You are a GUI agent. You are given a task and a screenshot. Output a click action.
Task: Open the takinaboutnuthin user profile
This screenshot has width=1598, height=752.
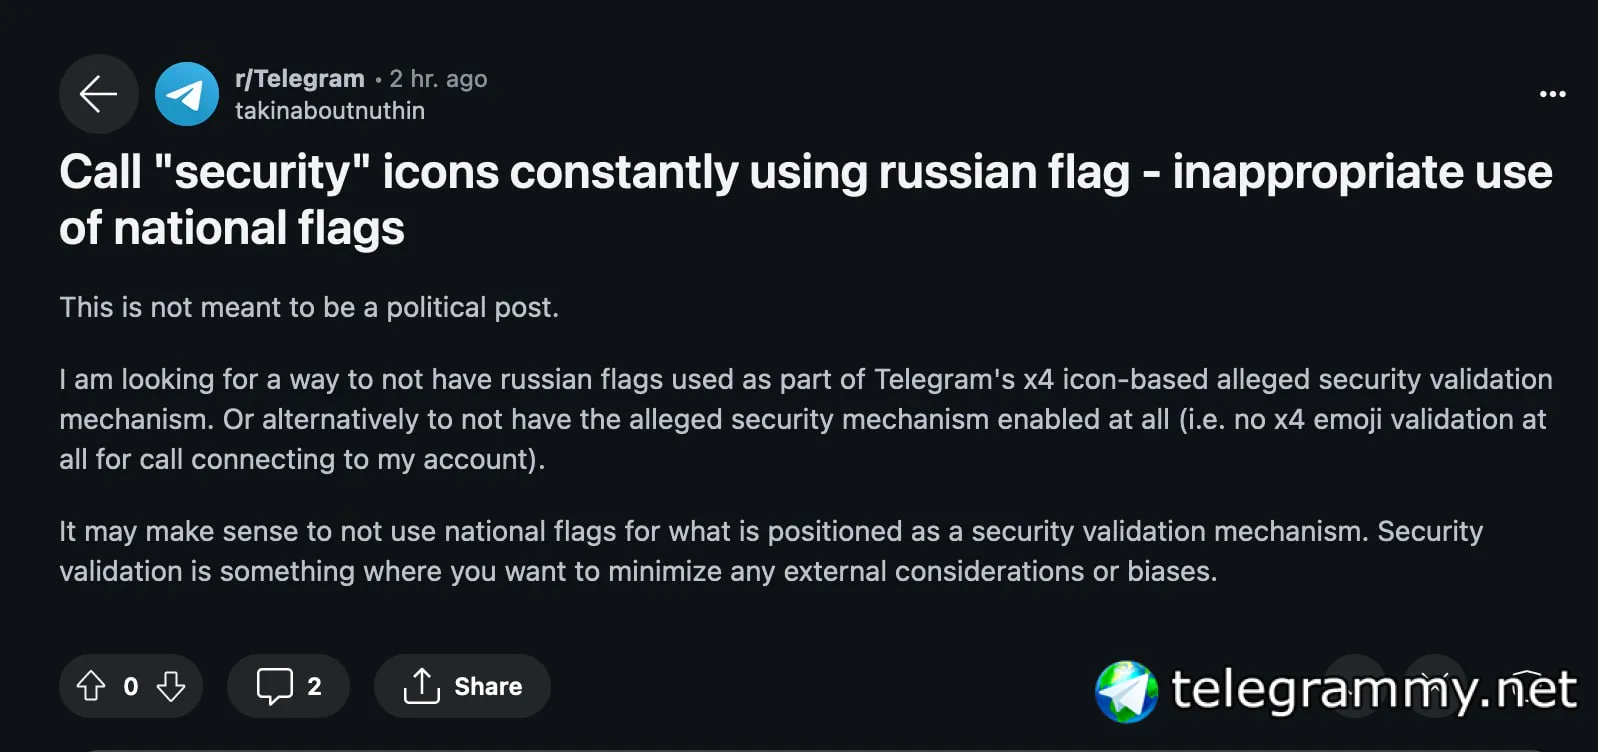(x=329, y=111)
